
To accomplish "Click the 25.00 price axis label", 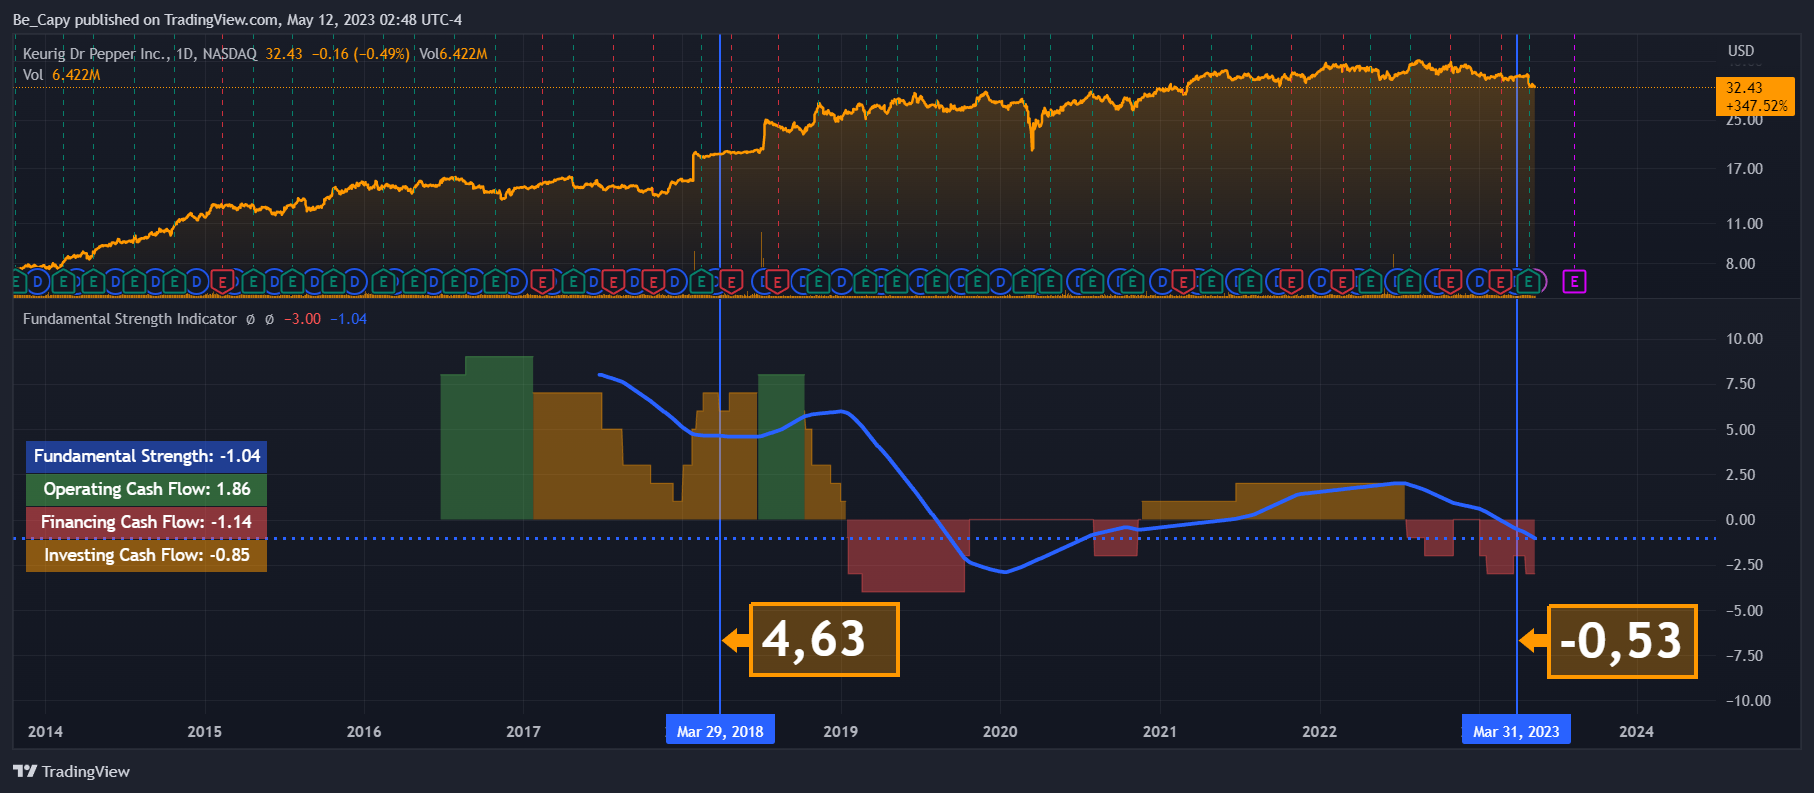I will (1744, 122).
